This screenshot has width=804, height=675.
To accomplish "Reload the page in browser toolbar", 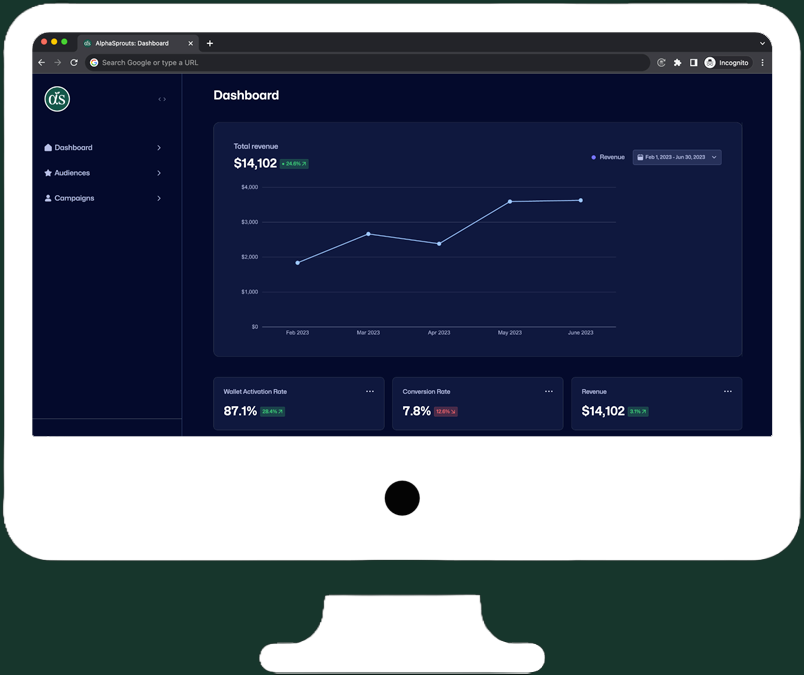I will pyautogui.click(x=74, y=63).
